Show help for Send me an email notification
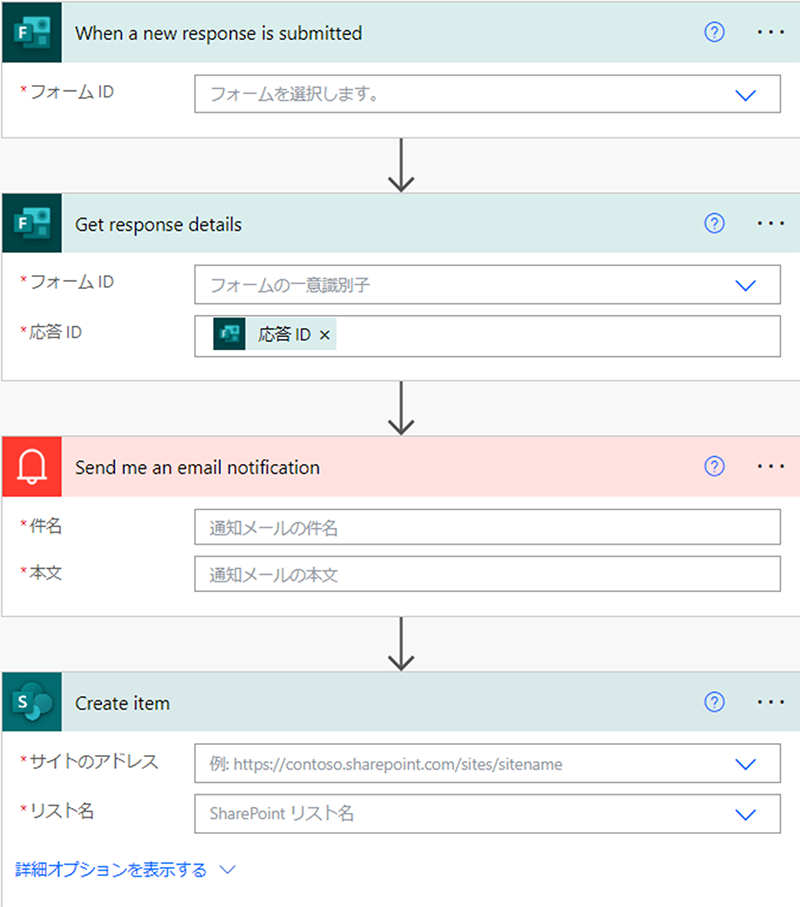The height and width of the screenshot is (907, 800). [714, 467]
